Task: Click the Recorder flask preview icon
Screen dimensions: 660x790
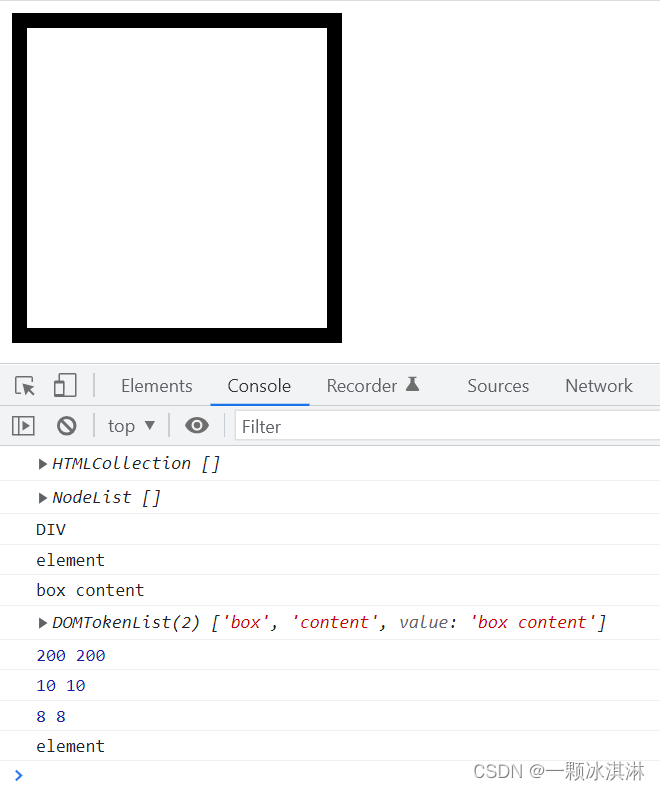Action: [413, 384]
